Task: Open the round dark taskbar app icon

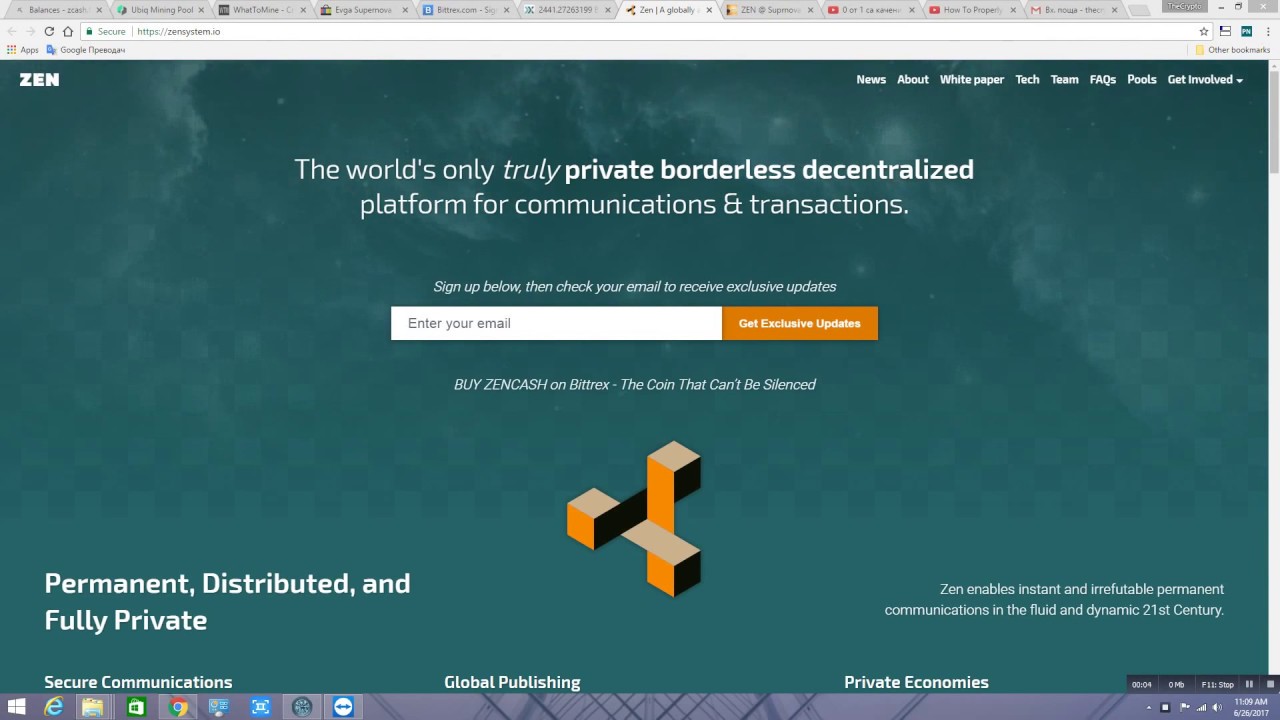Action: click(x=302, y=707)
